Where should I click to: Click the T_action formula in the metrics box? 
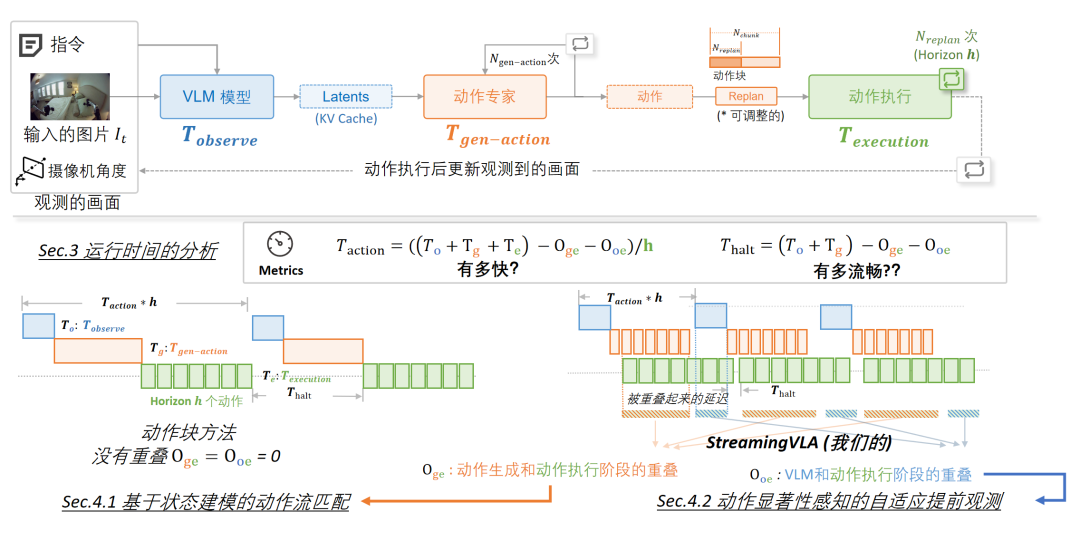[494, 246]
